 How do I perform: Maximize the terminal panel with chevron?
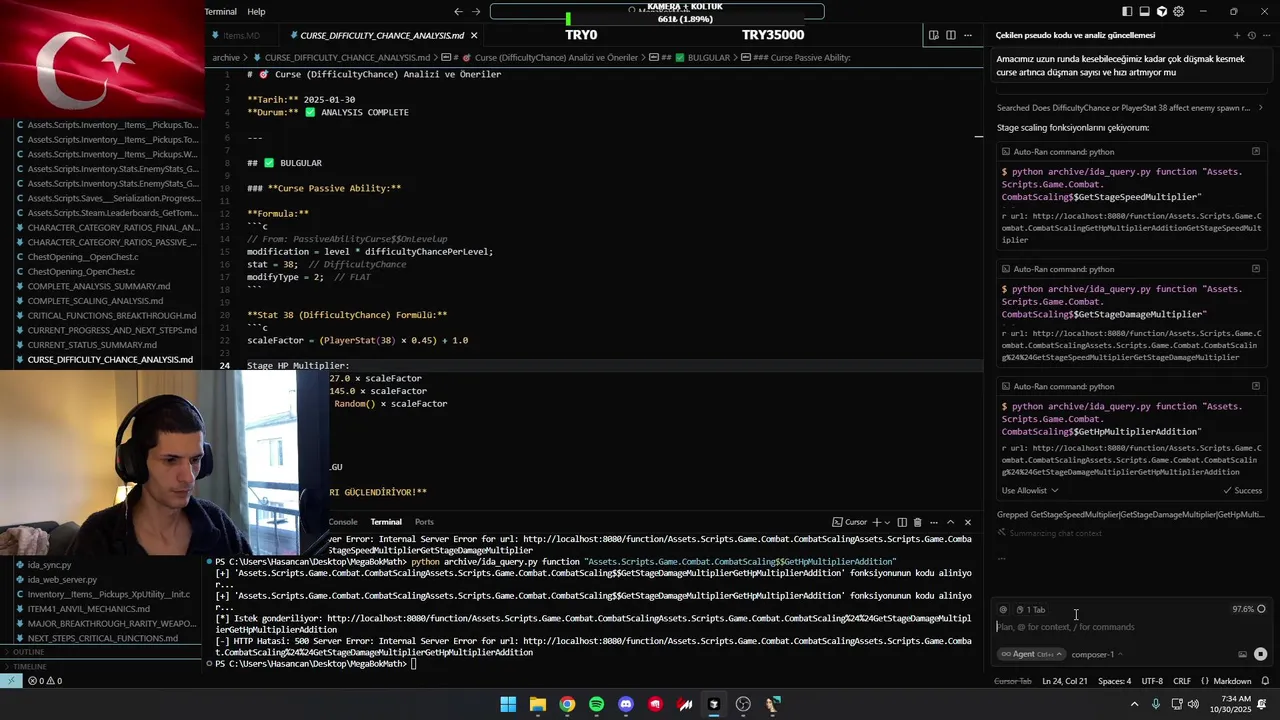[x=950, y=522]
